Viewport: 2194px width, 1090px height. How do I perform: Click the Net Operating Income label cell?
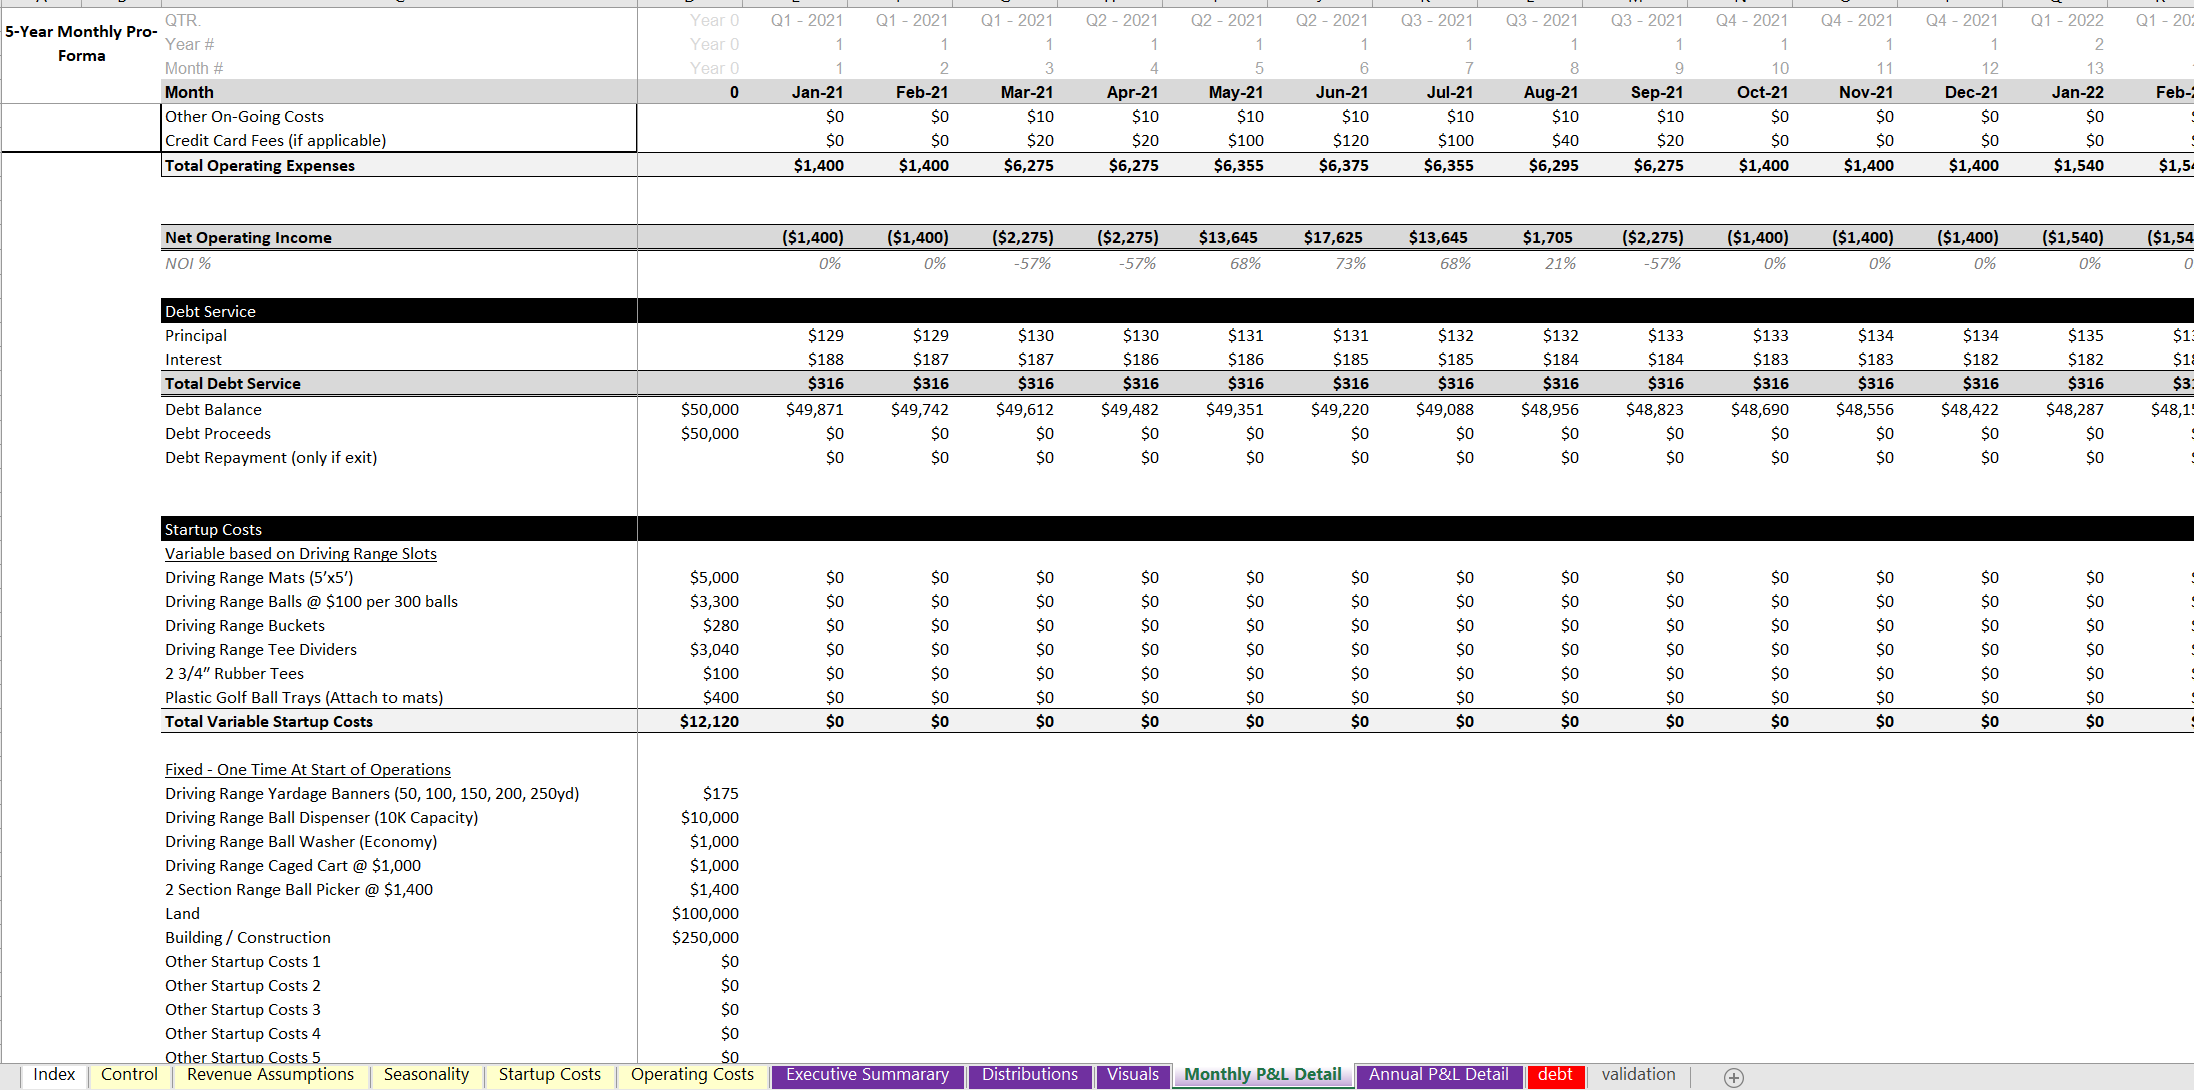251,237
